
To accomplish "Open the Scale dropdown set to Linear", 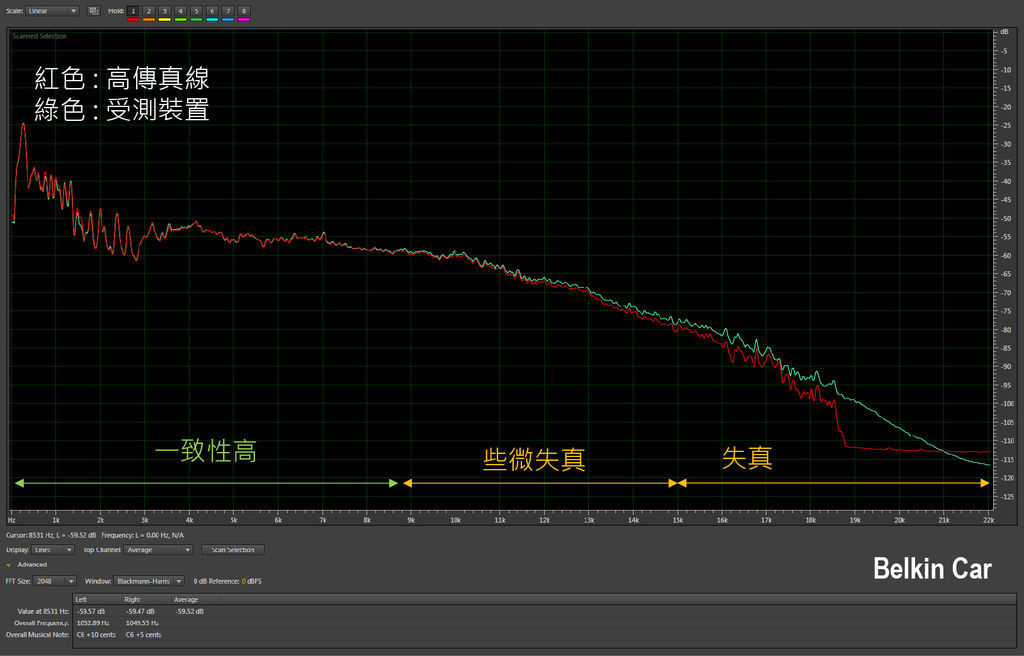I will pyautogui.click(x=52, y=11).
